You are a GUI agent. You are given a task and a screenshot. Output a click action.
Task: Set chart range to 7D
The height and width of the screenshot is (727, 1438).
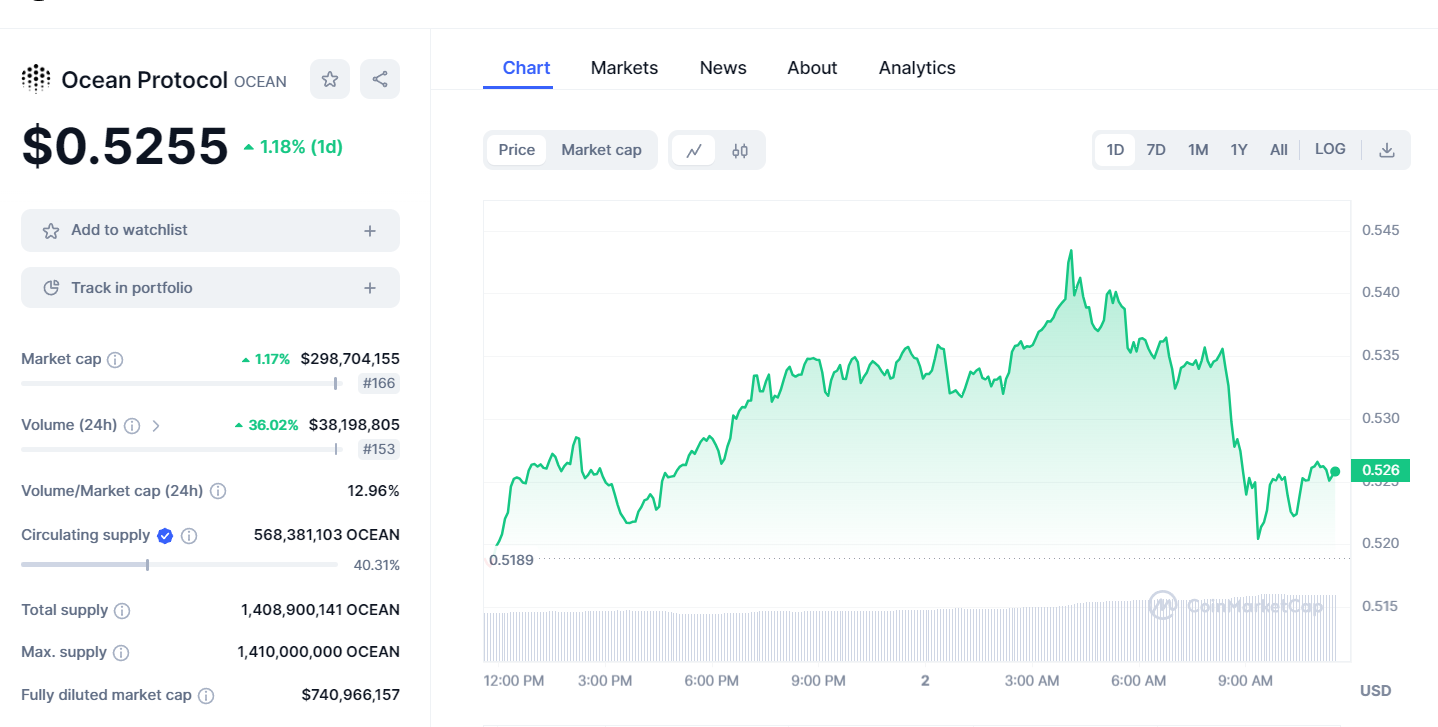point(1156,150)
